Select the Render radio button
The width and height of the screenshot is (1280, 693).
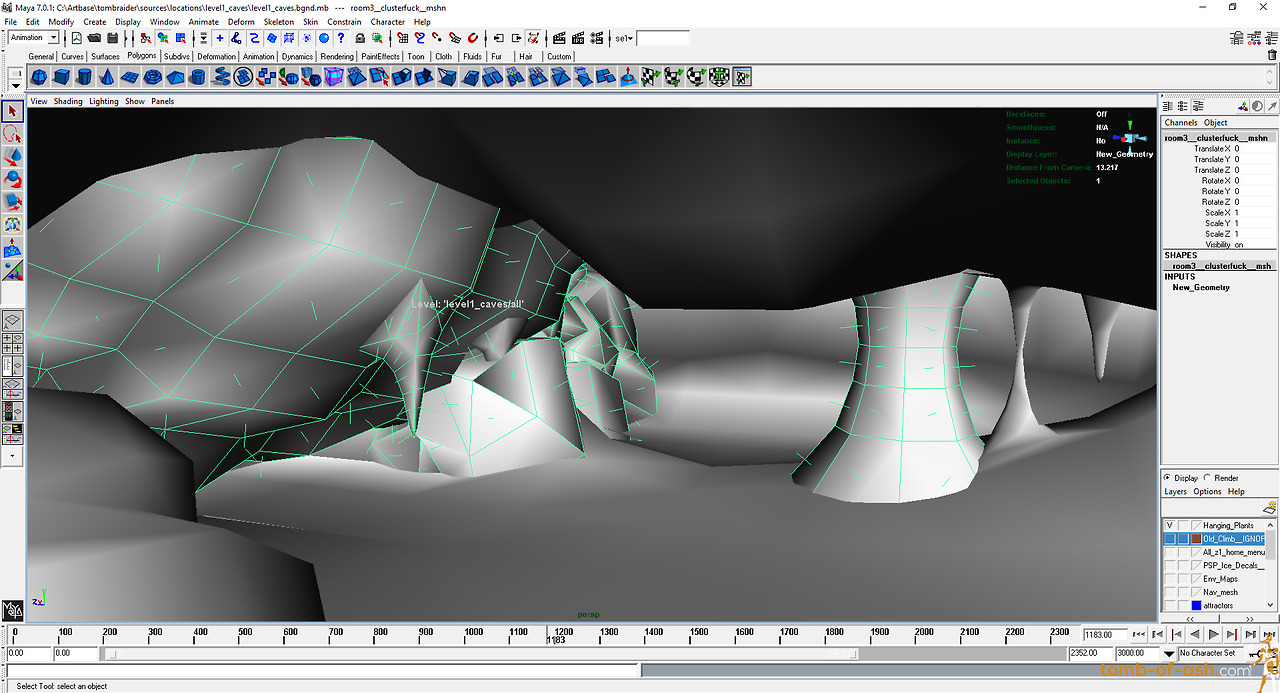tap(1208, 478)
